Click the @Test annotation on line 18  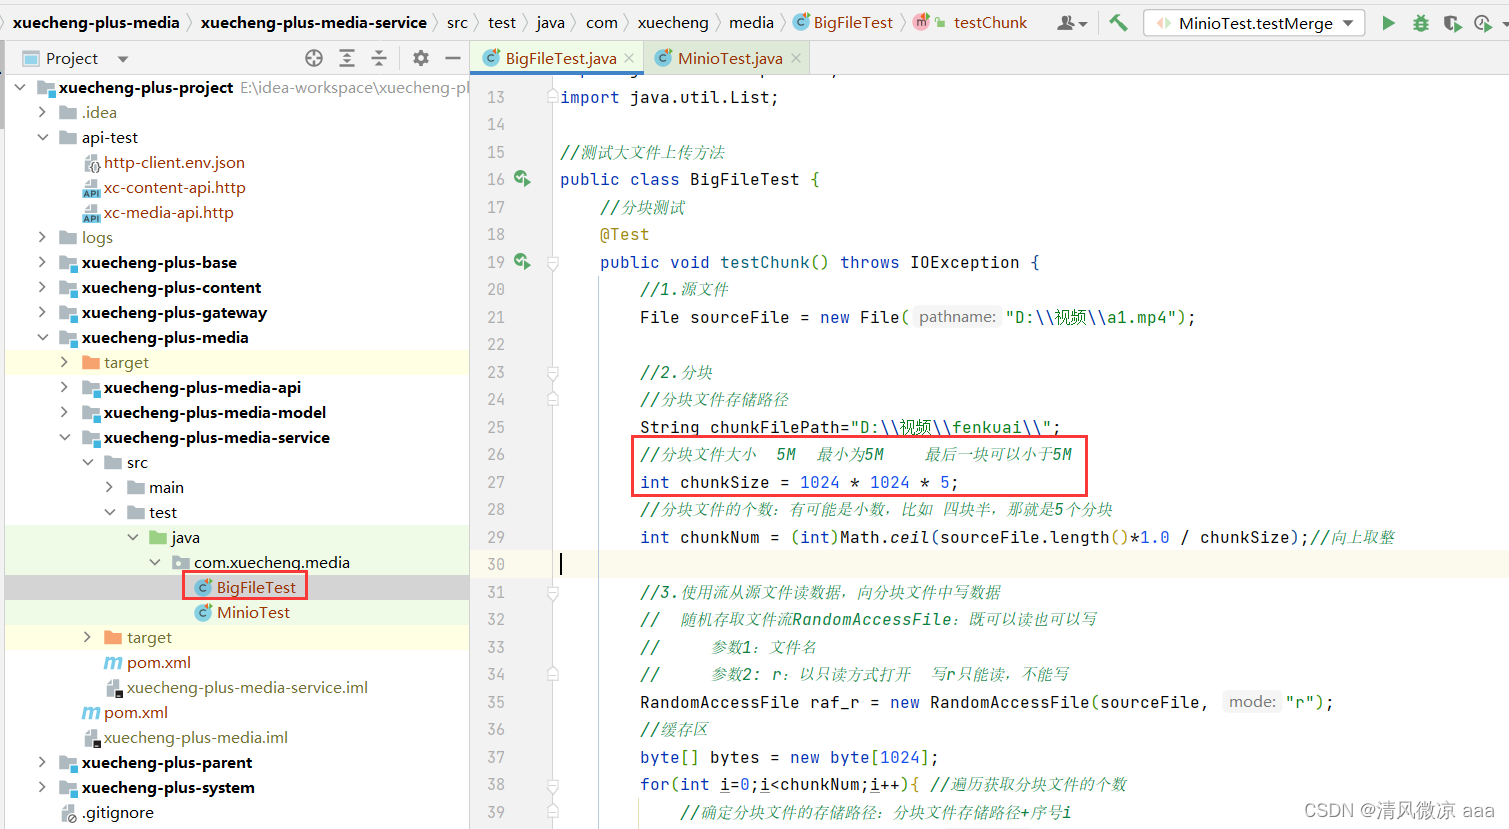(x=624, y=234)
